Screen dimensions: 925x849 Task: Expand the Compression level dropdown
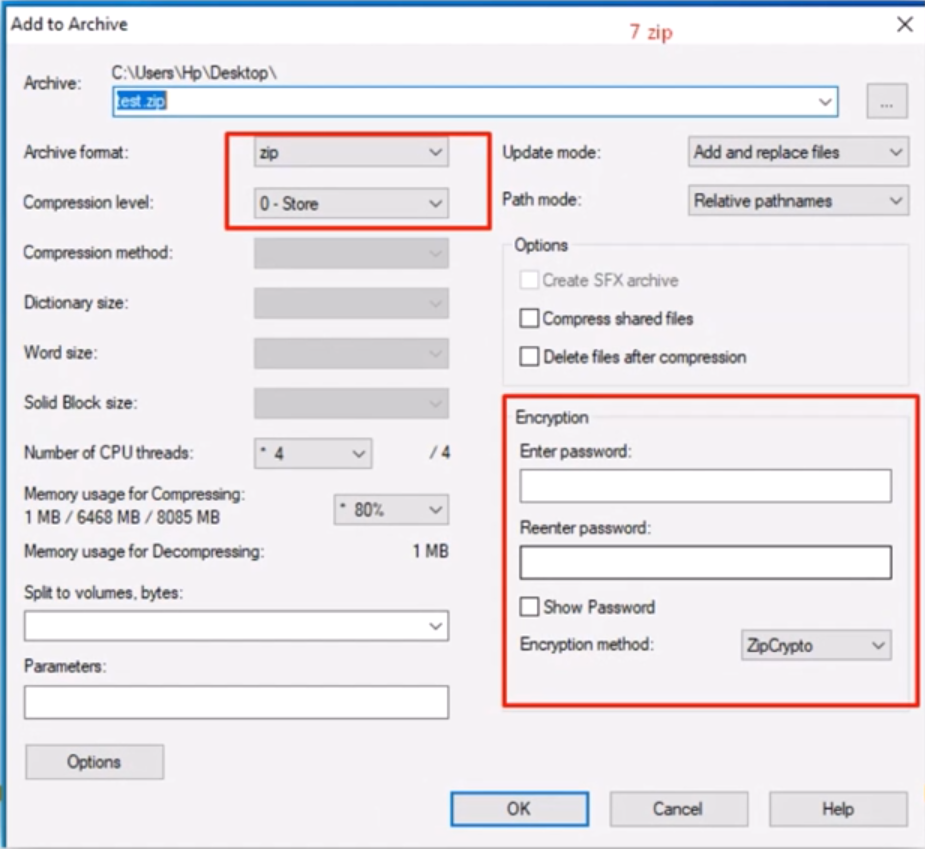coord(436,203)
